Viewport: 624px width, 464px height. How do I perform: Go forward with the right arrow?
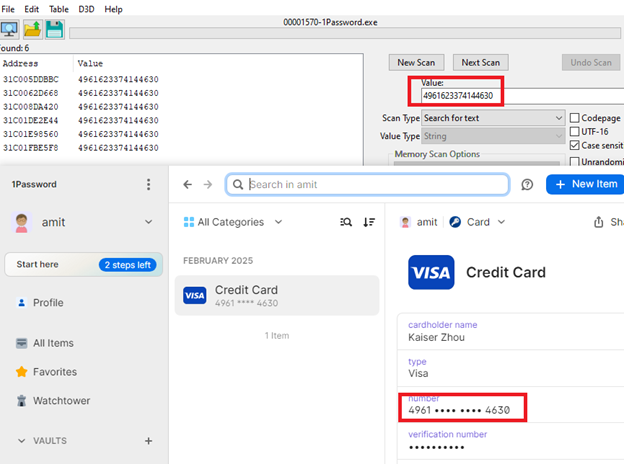(x=208, y=184)
